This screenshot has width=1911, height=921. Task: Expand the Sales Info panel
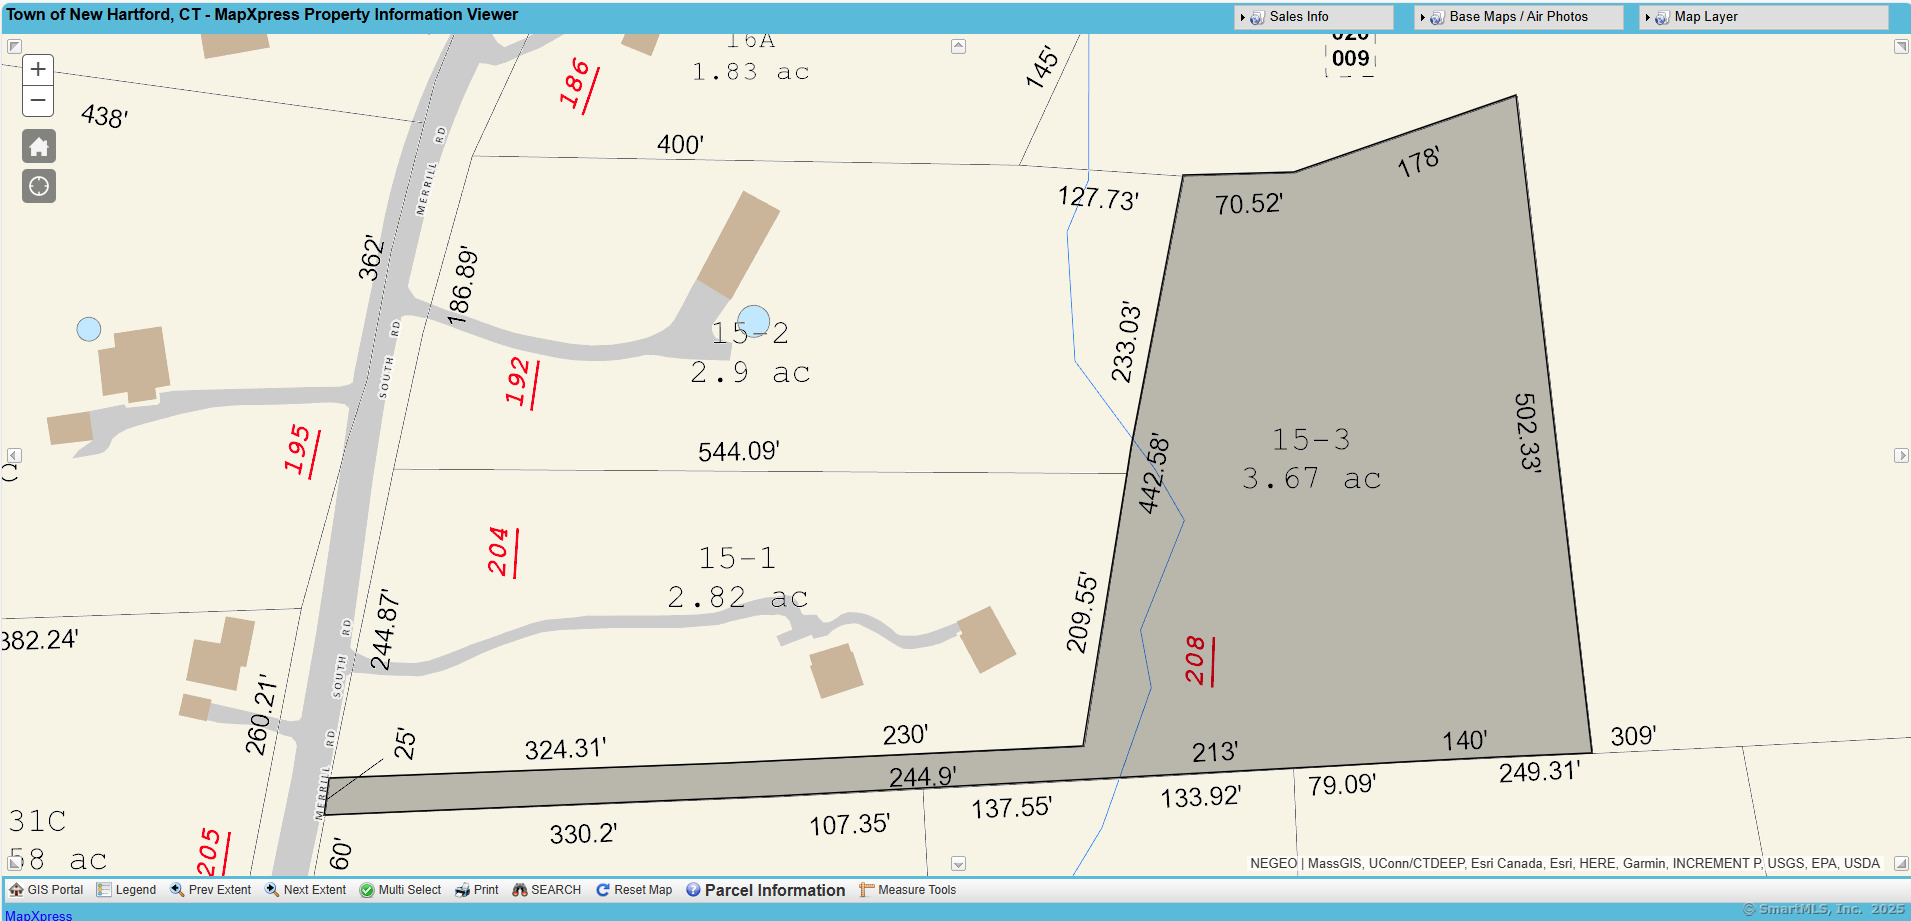point(1298,17)
